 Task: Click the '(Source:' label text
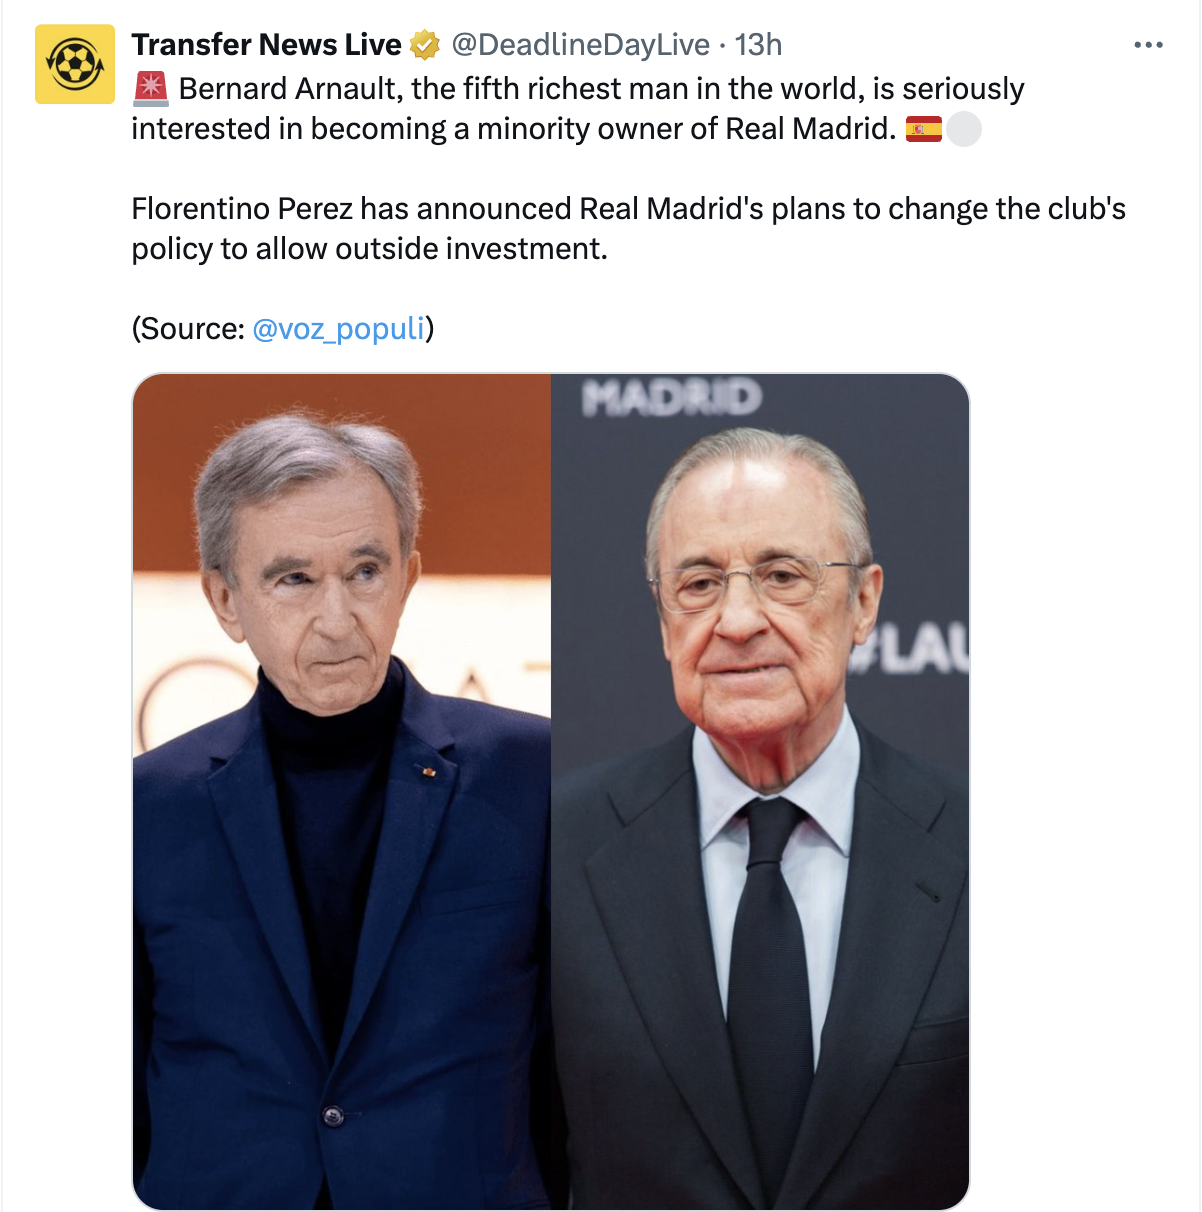(x=188, y=329)
